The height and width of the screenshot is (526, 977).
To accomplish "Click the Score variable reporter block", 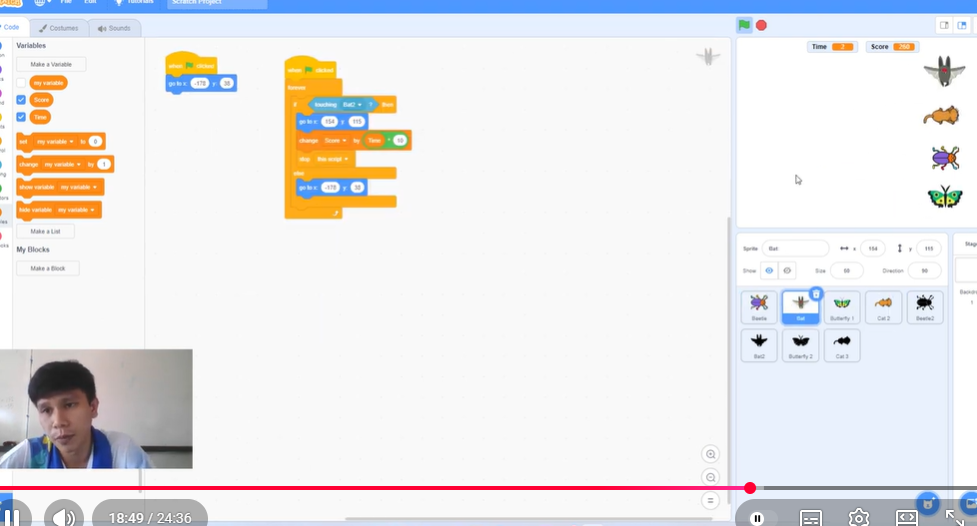I will [x=41, y=100].
